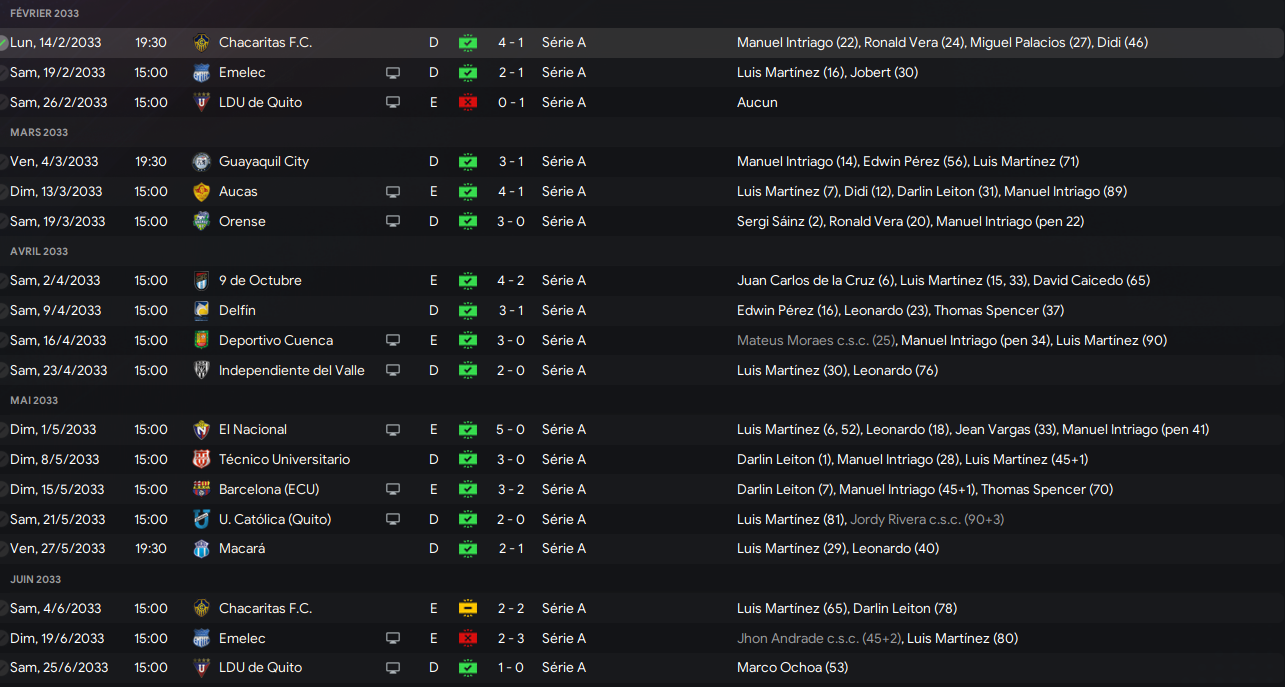Collapse the MAI 2033 month section header
The image size is (1285, 687).
coord(34,401)
